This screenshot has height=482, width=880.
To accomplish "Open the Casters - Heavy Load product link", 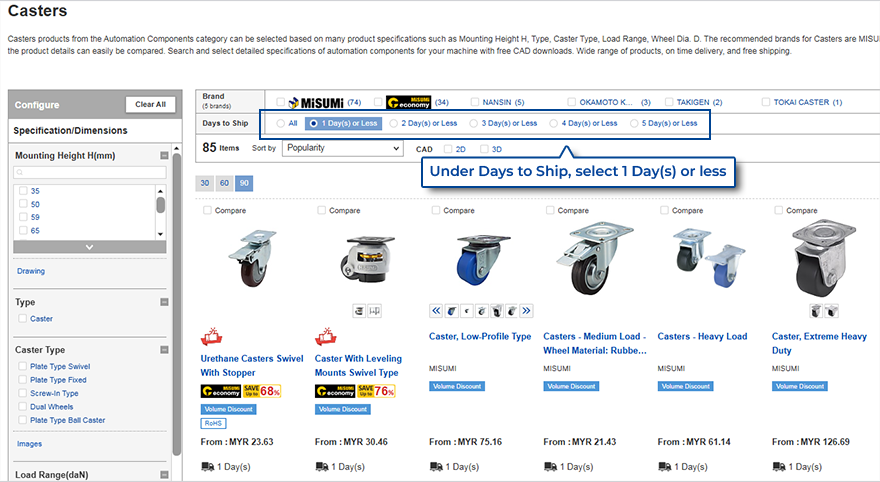I will [x=702, y=336].
